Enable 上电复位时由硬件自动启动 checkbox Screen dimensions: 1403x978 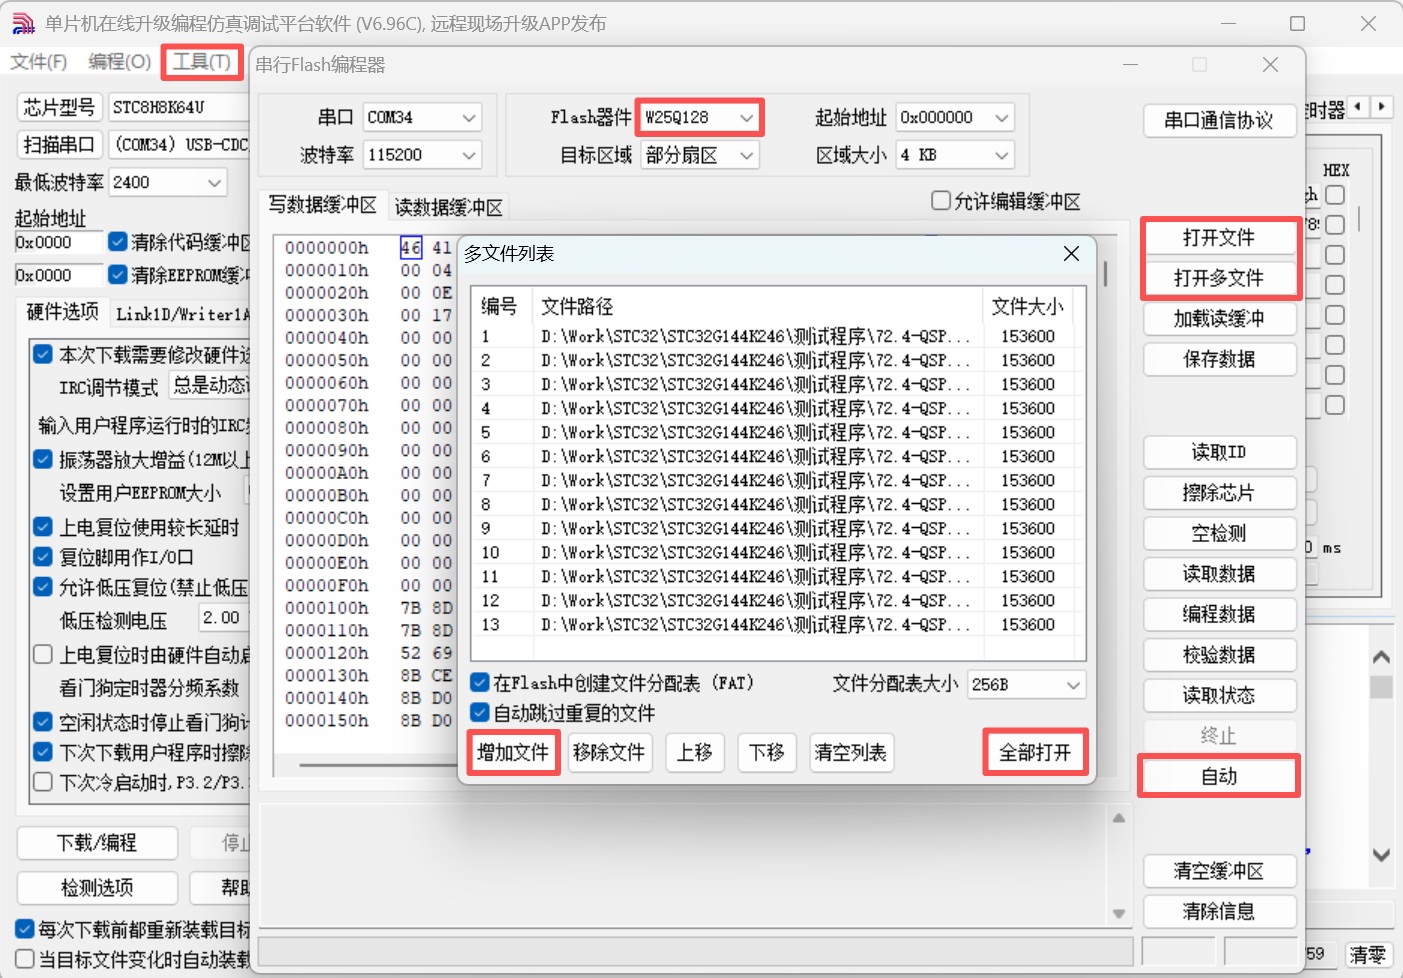tap(43, 655)
